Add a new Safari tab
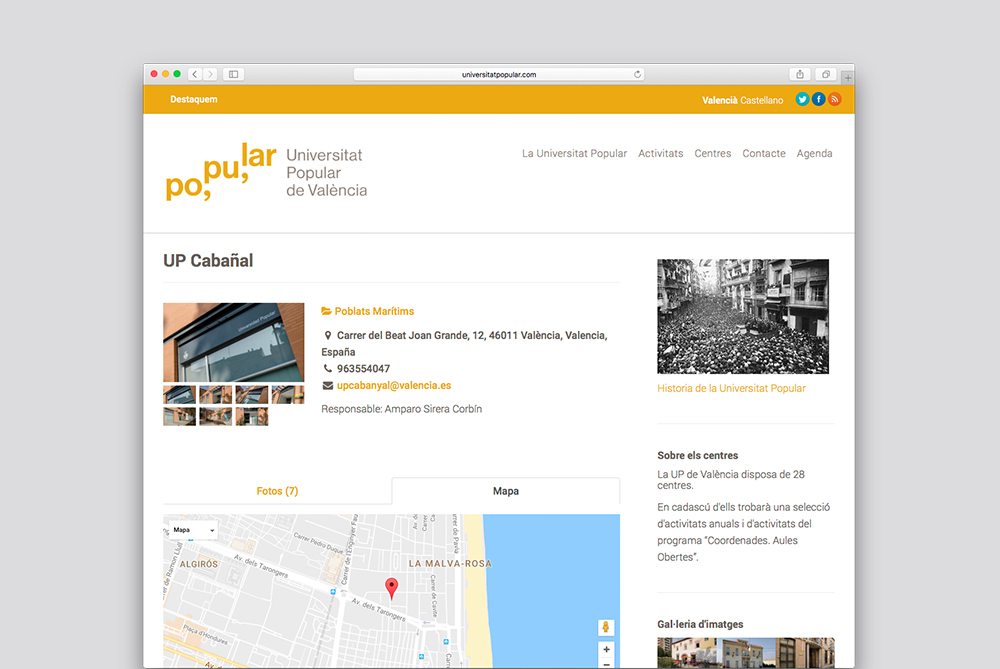The width and height of the screenshot is (1000, 669). tap(848, 78)
